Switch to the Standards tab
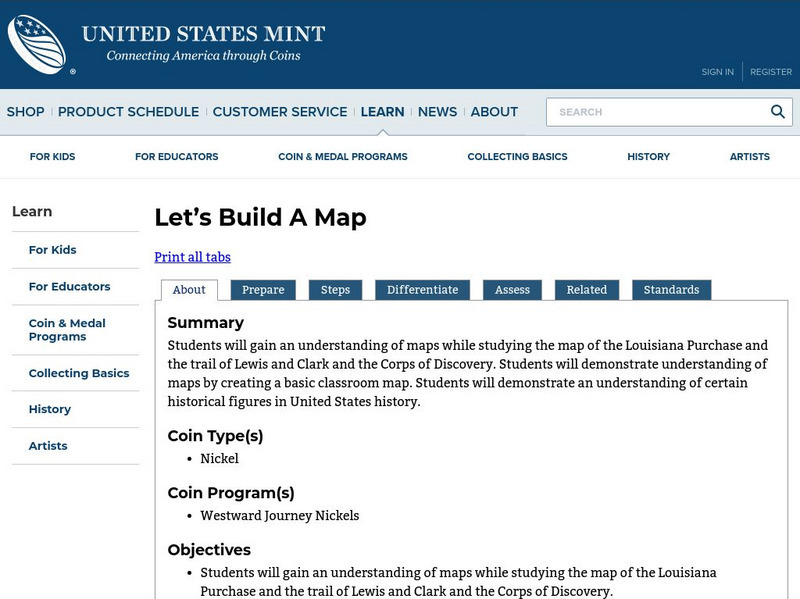The image size is (800, 599). pyautogui.click(x=672, y=289)
